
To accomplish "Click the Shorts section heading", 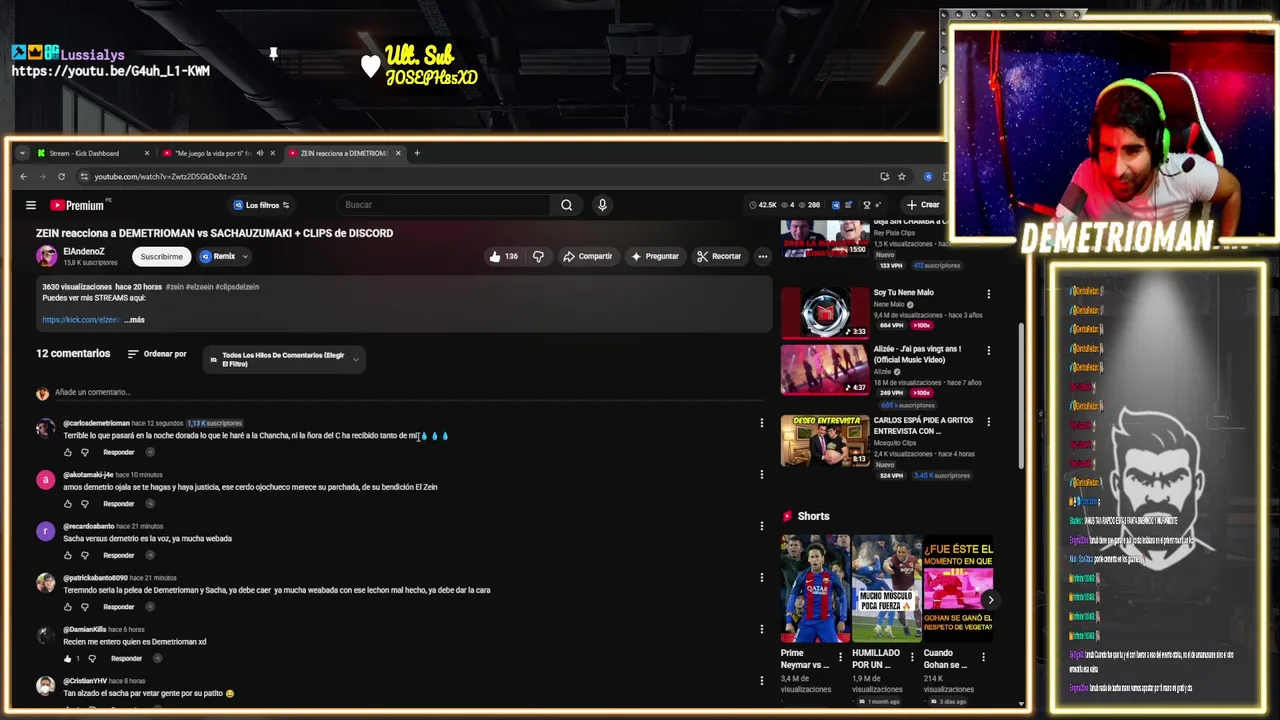I will tap(813, 516).
